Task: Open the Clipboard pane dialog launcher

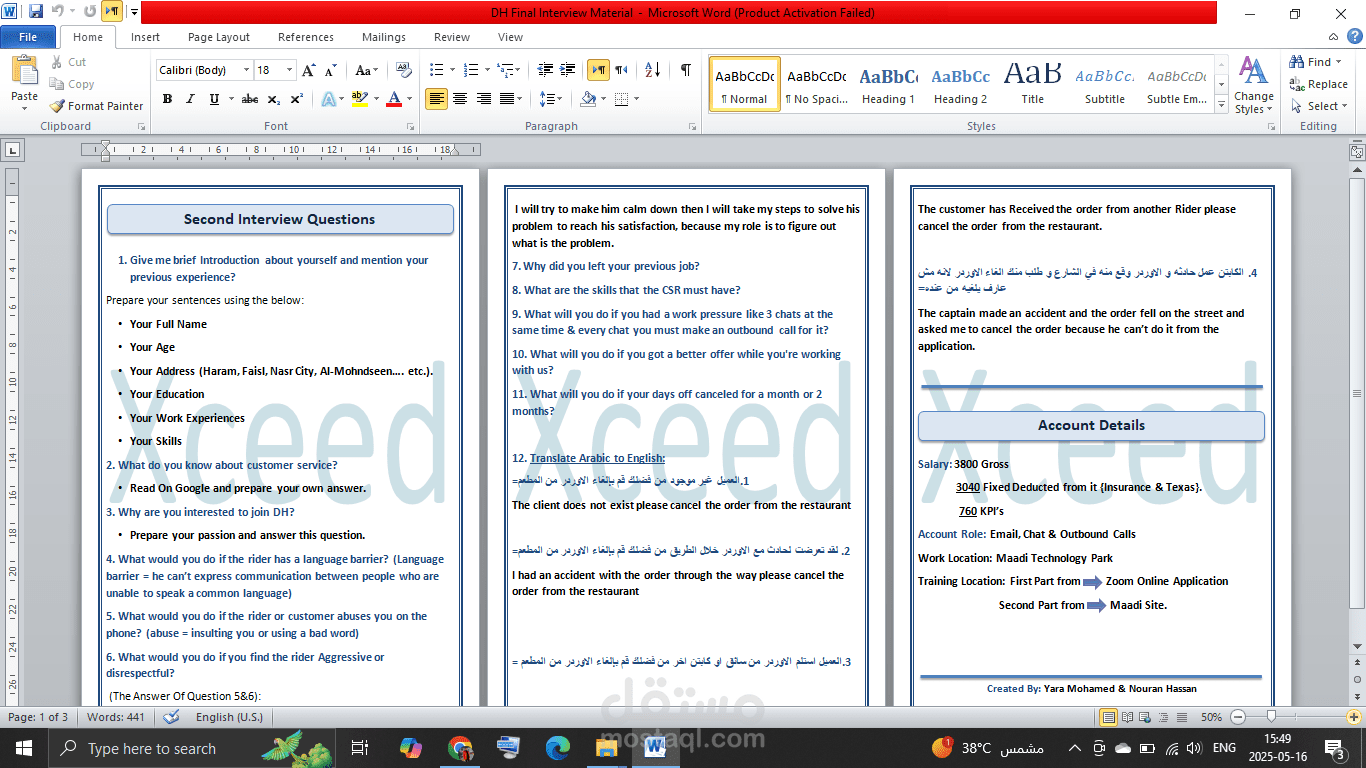Action: [141, 127]
